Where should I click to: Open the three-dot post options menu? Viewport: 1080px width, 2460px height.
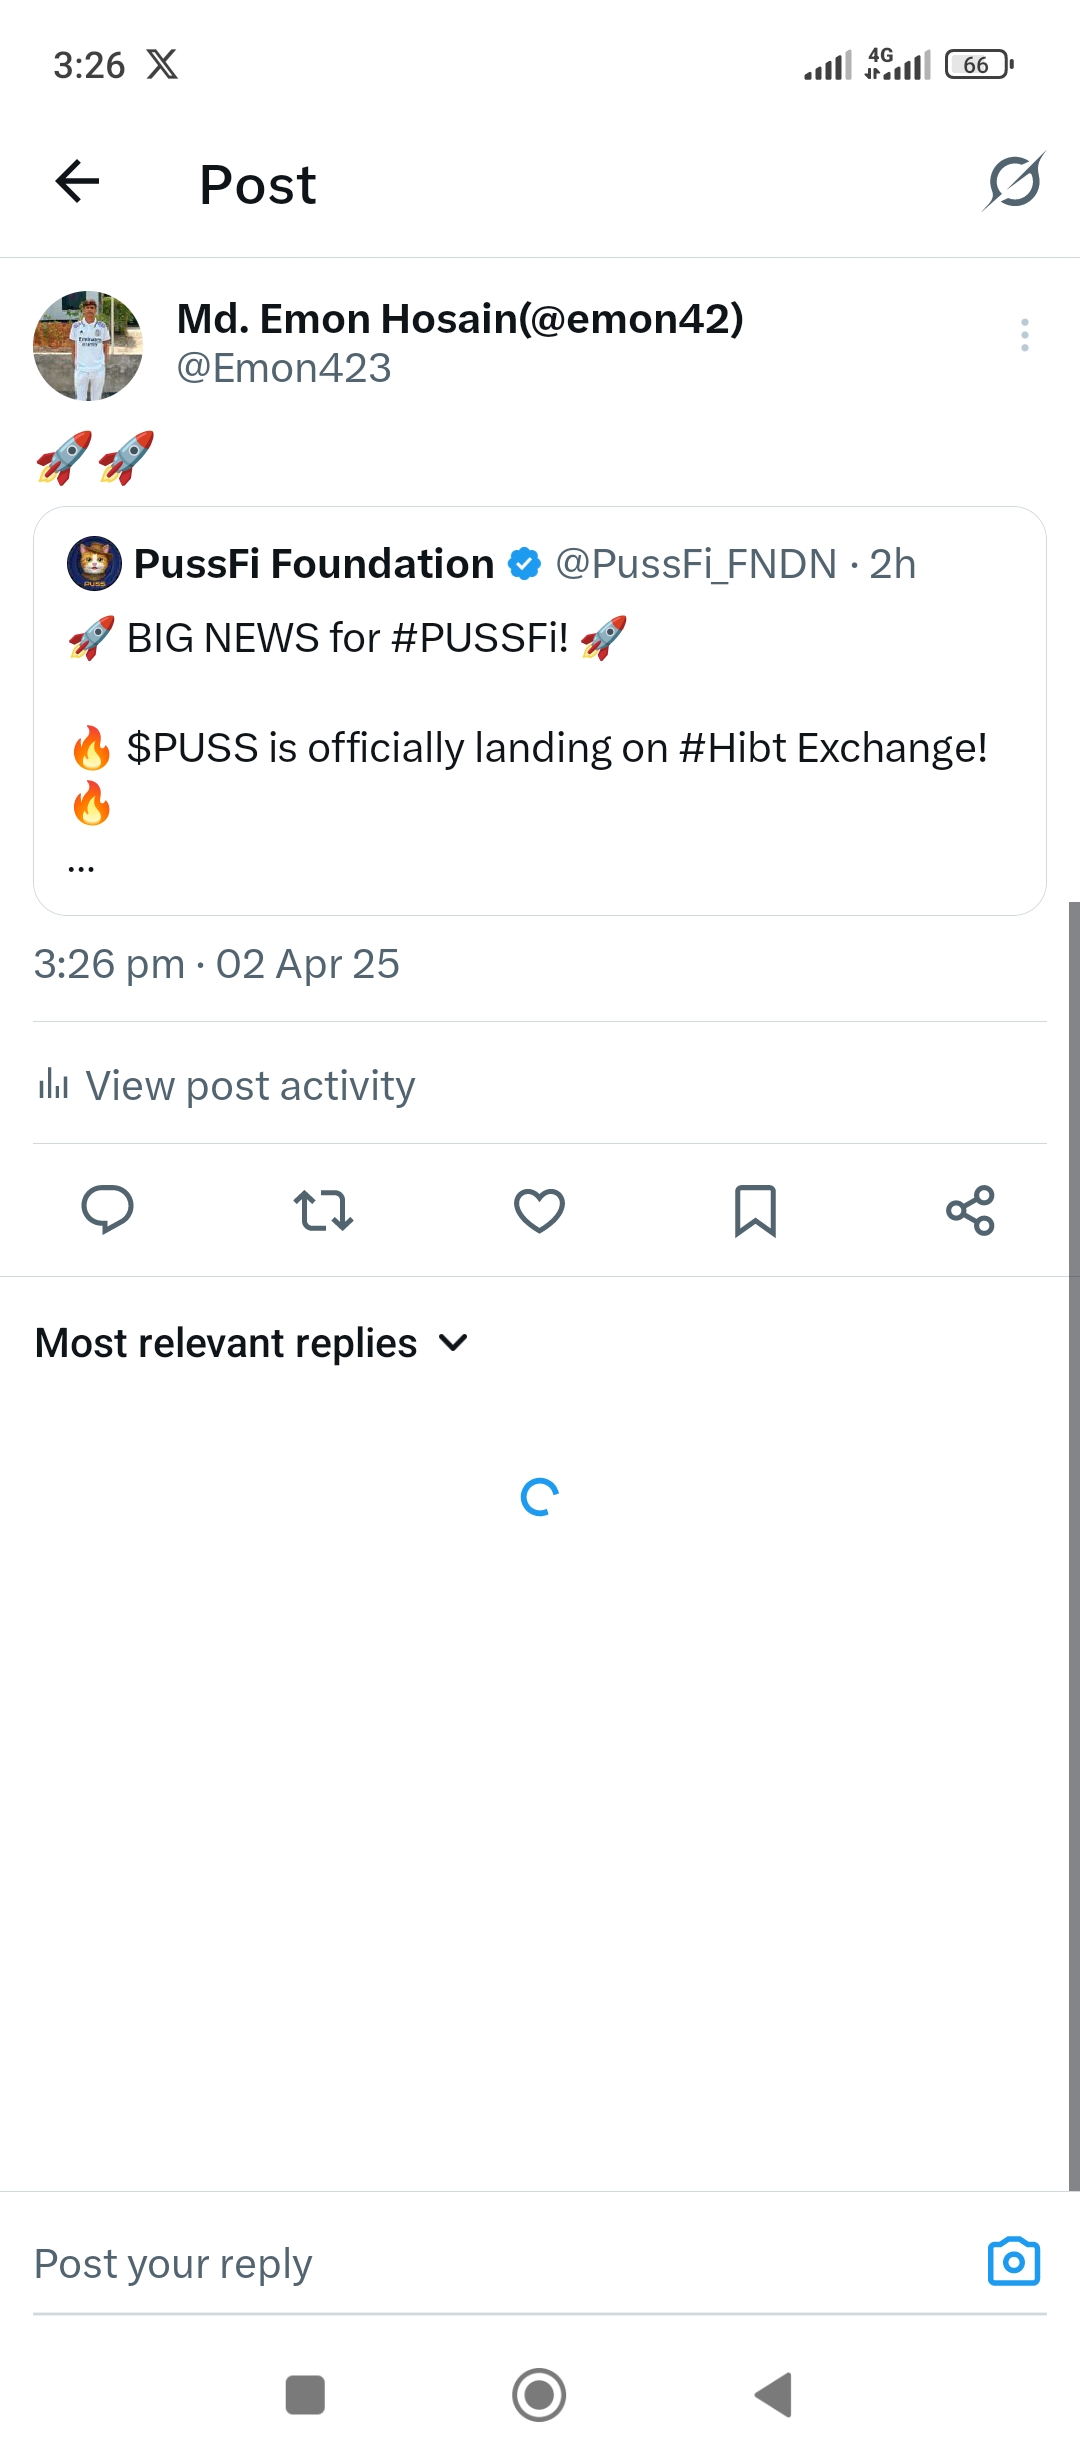[1024, 335]
